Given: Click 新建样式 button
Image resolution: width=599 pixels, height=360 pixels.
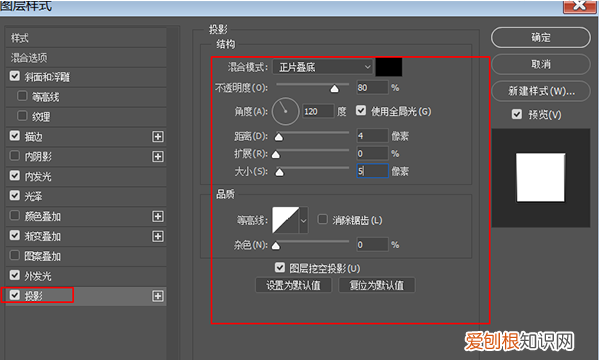Looking at the screenshot, I should coord(541,91).
